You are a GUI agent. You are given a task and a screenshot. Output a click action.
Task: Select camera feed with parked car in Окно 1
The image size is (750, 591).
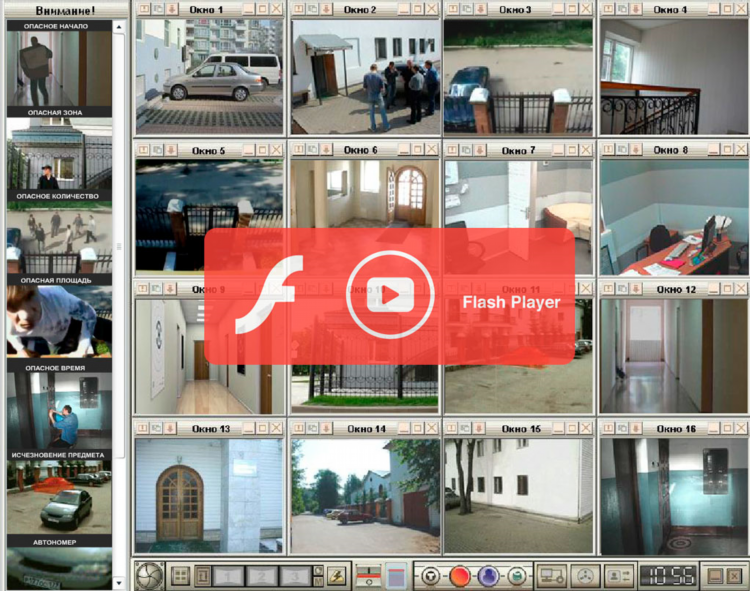click(x=210, y=77)
